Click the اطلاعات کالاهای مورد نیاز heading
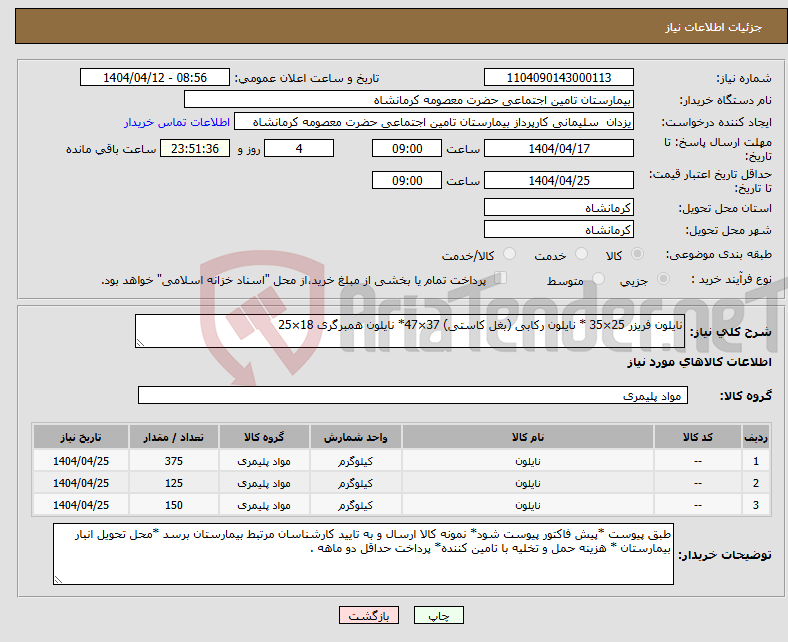The image size is (788, 642). [x=699, y=362]
